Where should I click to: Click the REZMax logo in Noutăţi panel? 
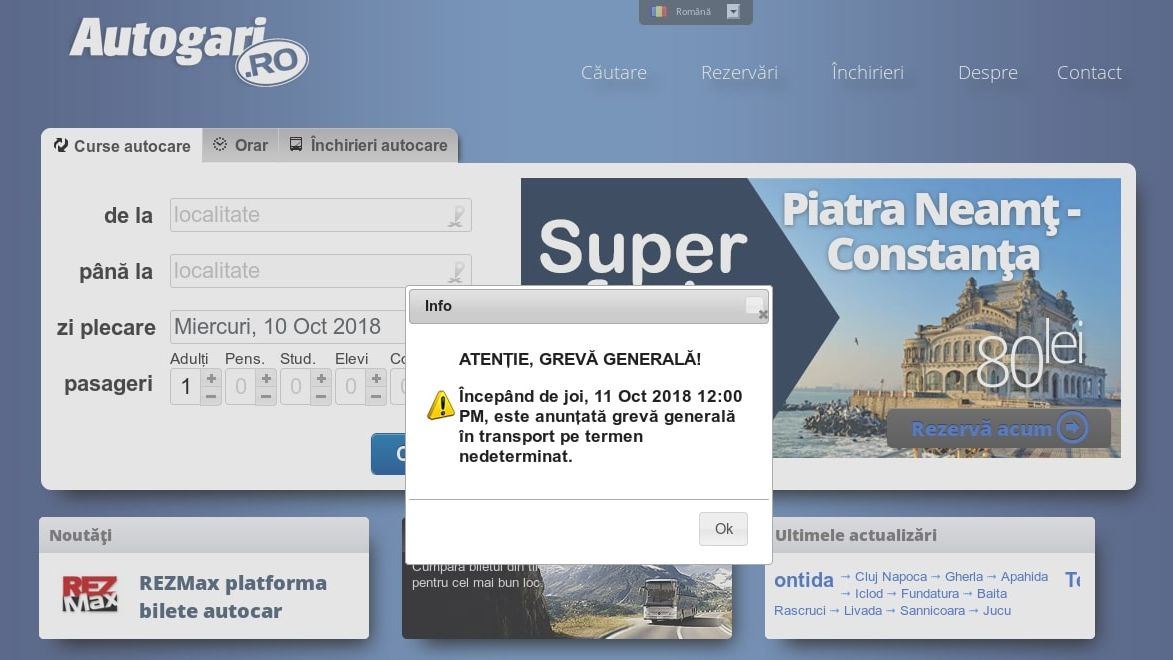(x=90, y=595)
